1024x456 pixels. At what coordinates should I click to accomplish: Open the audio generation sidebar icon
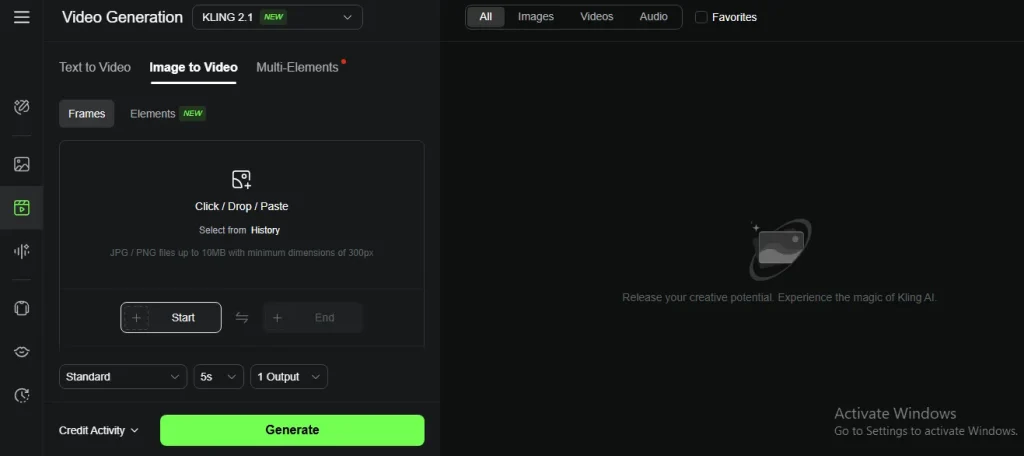pyautogui.click(x=22, y=251)
